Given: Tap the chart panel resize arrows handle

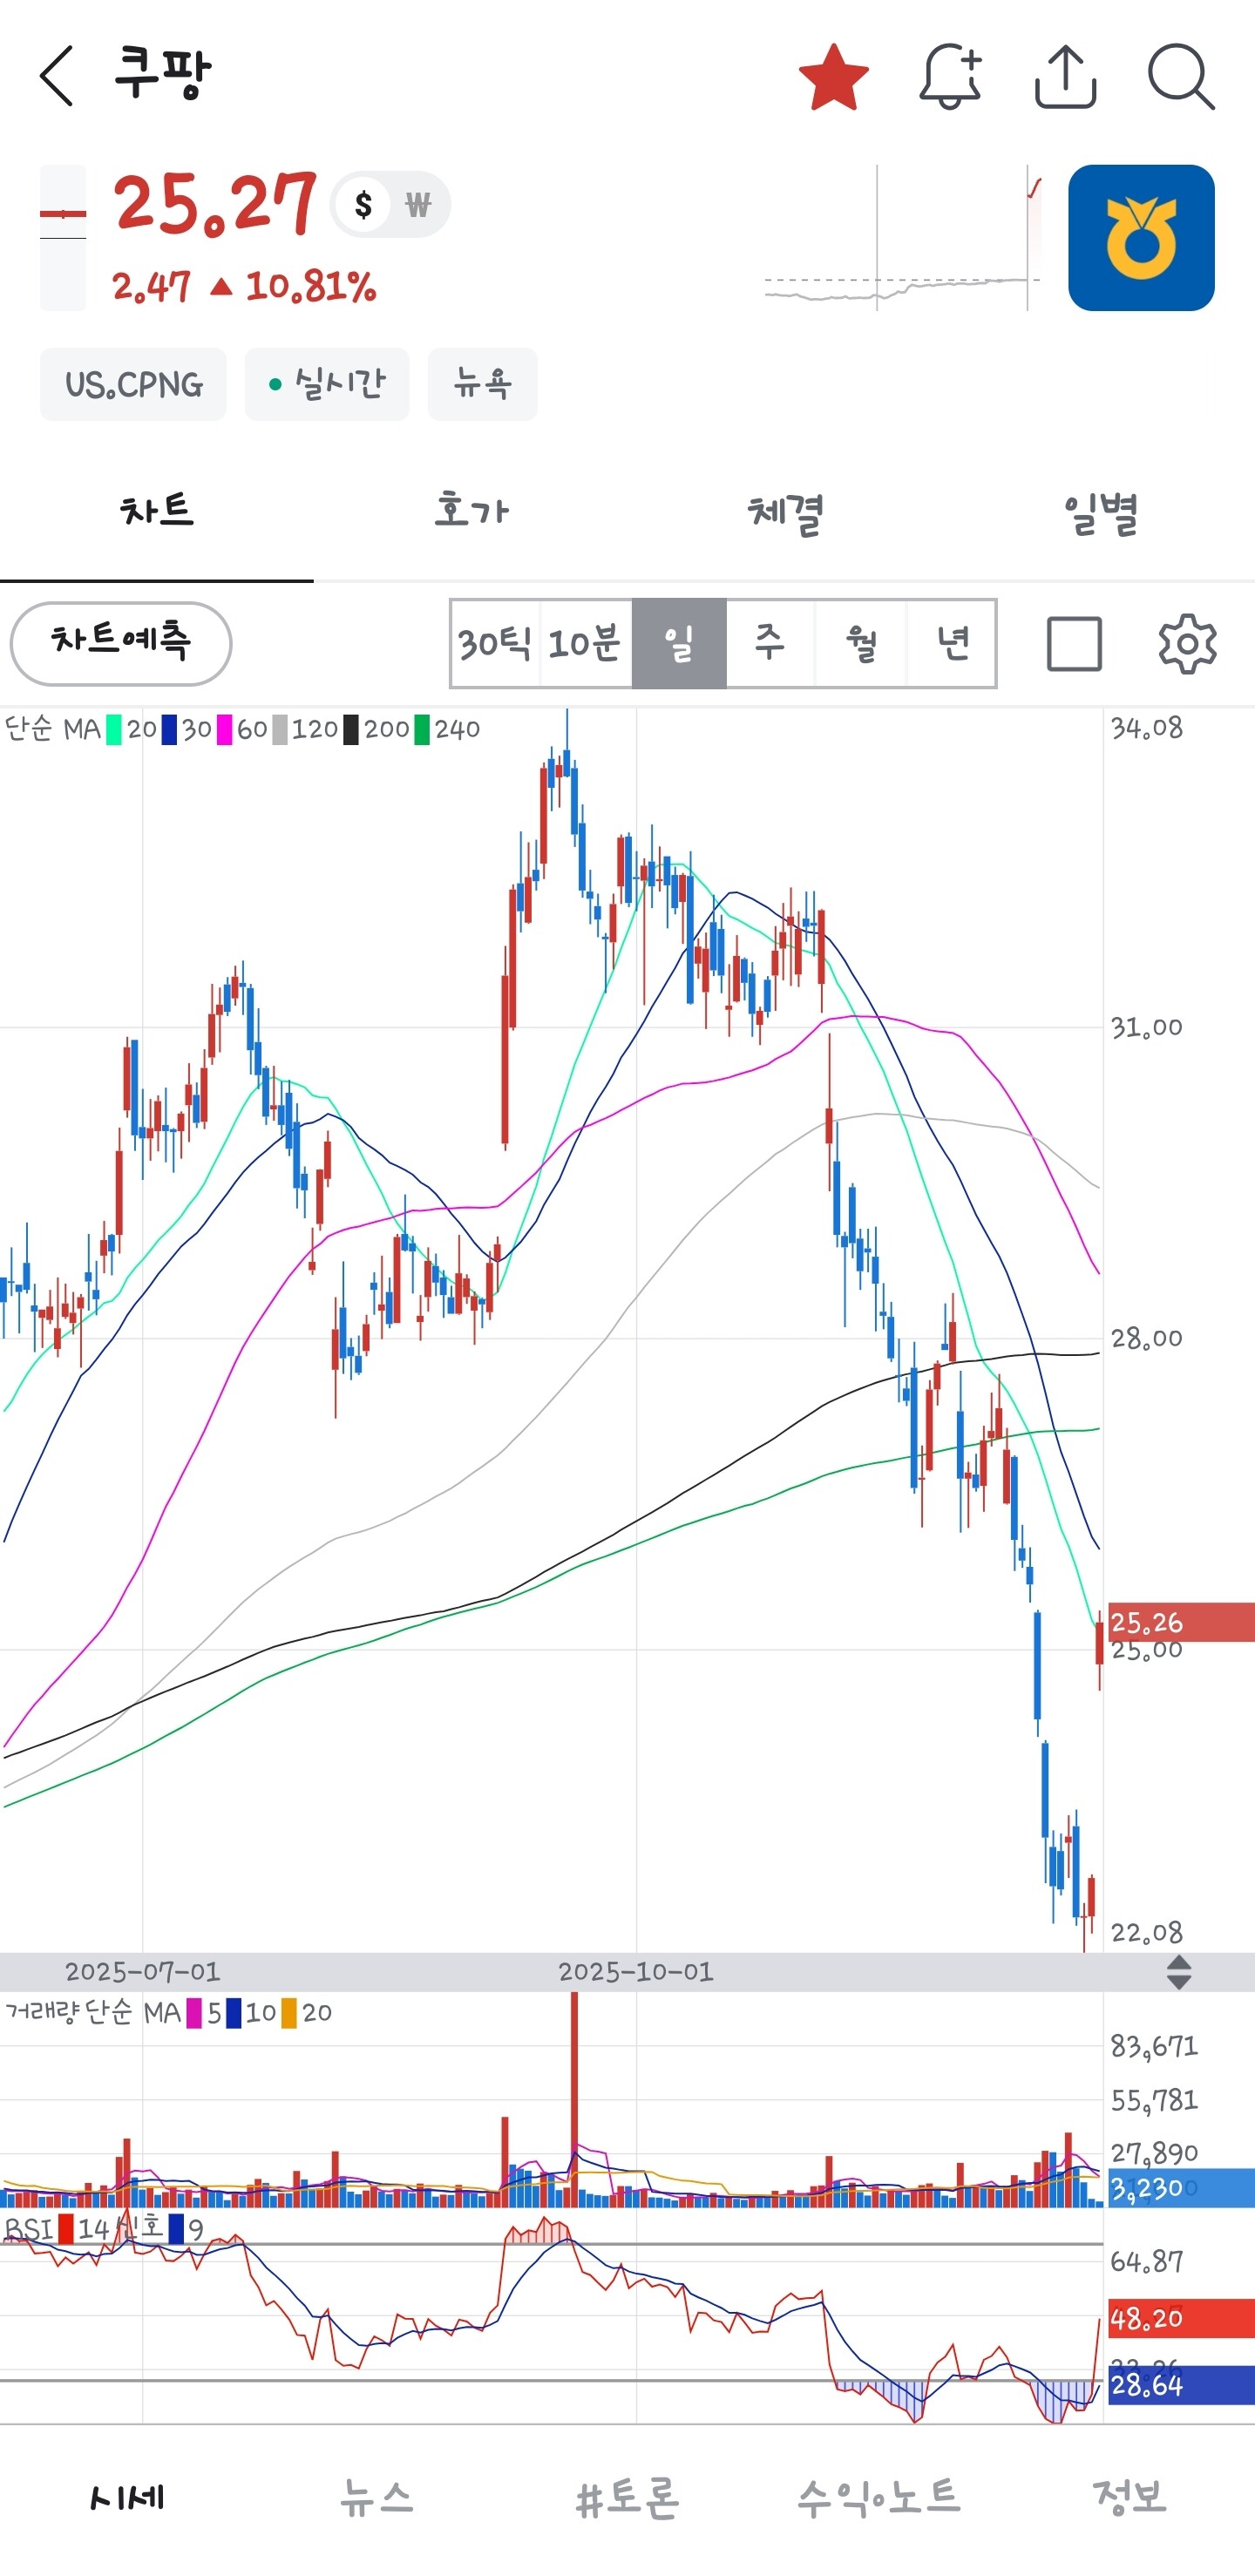Looking at the screenshot, I should coord(1179,1971).
